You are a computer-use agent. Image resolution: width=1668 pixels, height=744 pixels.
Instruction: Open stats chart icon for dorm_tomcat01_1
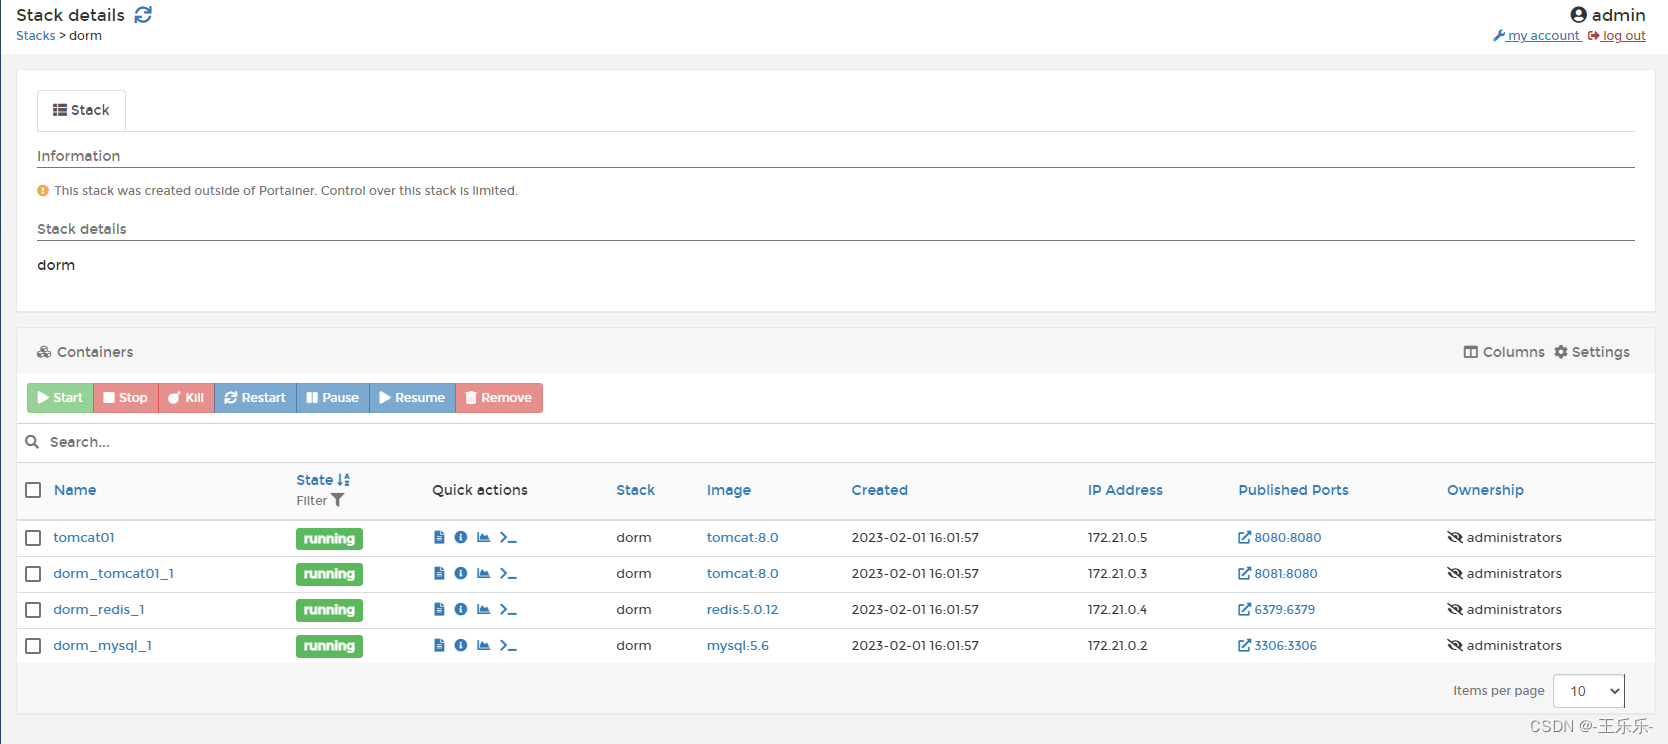484,574
